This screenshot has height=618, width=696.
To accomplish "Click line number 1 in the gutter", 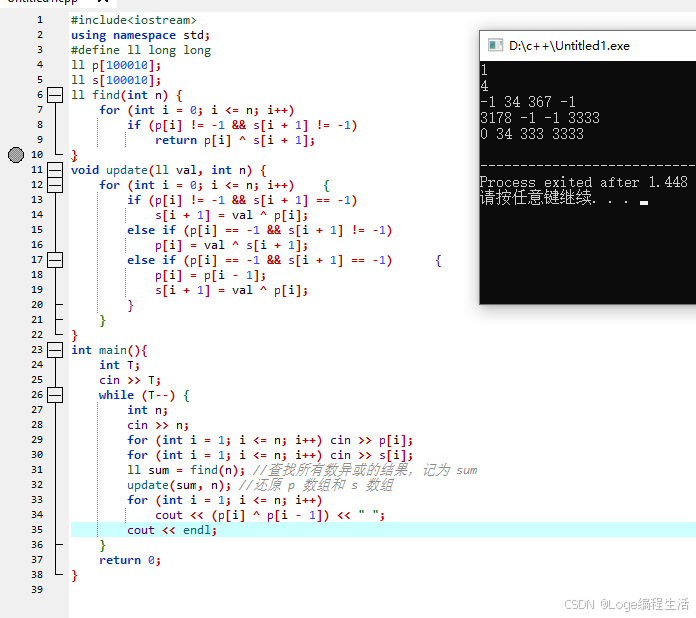I will pos(40,20).
